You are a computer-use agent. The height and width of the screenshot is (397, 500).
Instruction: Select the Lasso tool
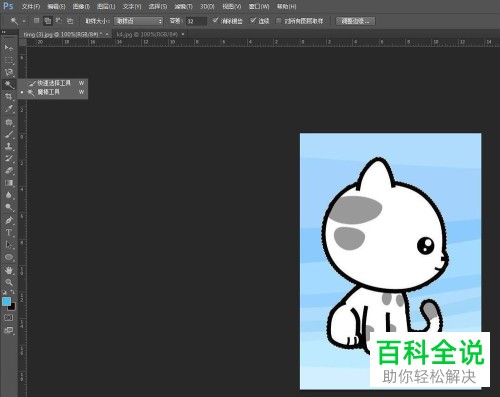[x=9, y=72]
